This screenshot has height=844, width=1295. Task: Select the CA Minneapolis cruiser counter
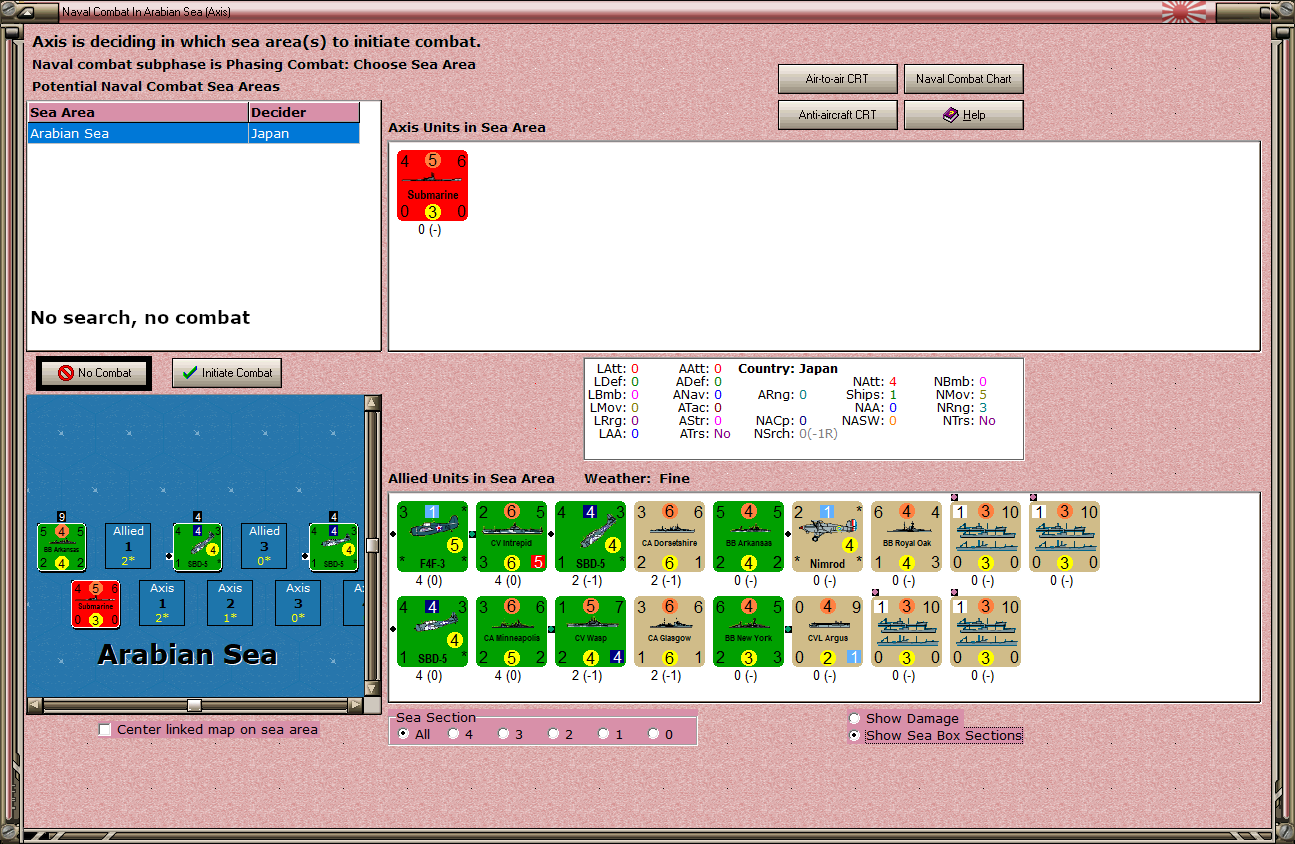512,632
